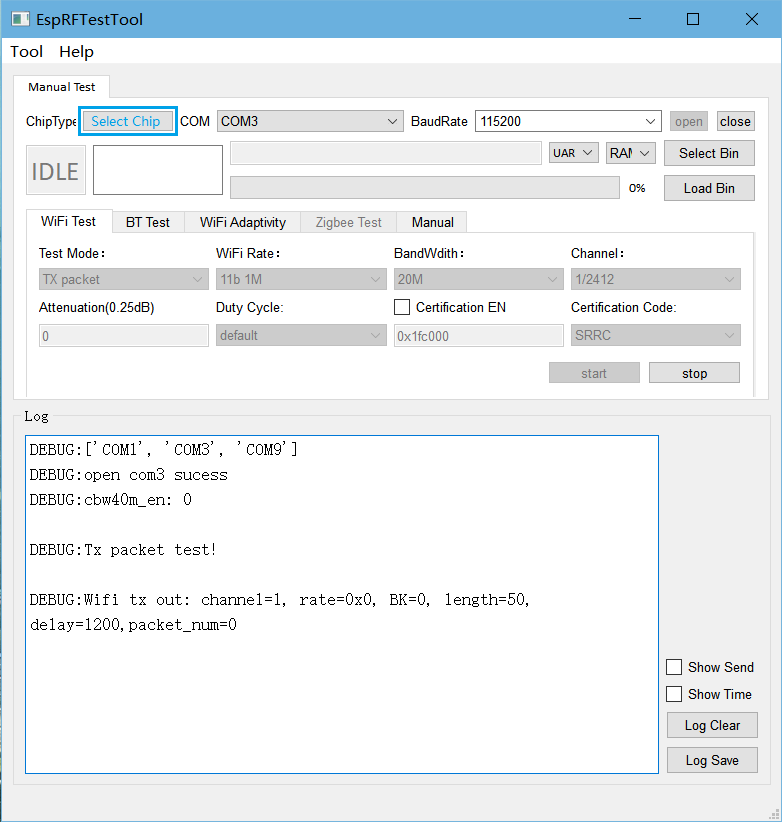782x822 pixels.
Task: Expand the UART mode dropdown
Action: click(x=574, y=153)
